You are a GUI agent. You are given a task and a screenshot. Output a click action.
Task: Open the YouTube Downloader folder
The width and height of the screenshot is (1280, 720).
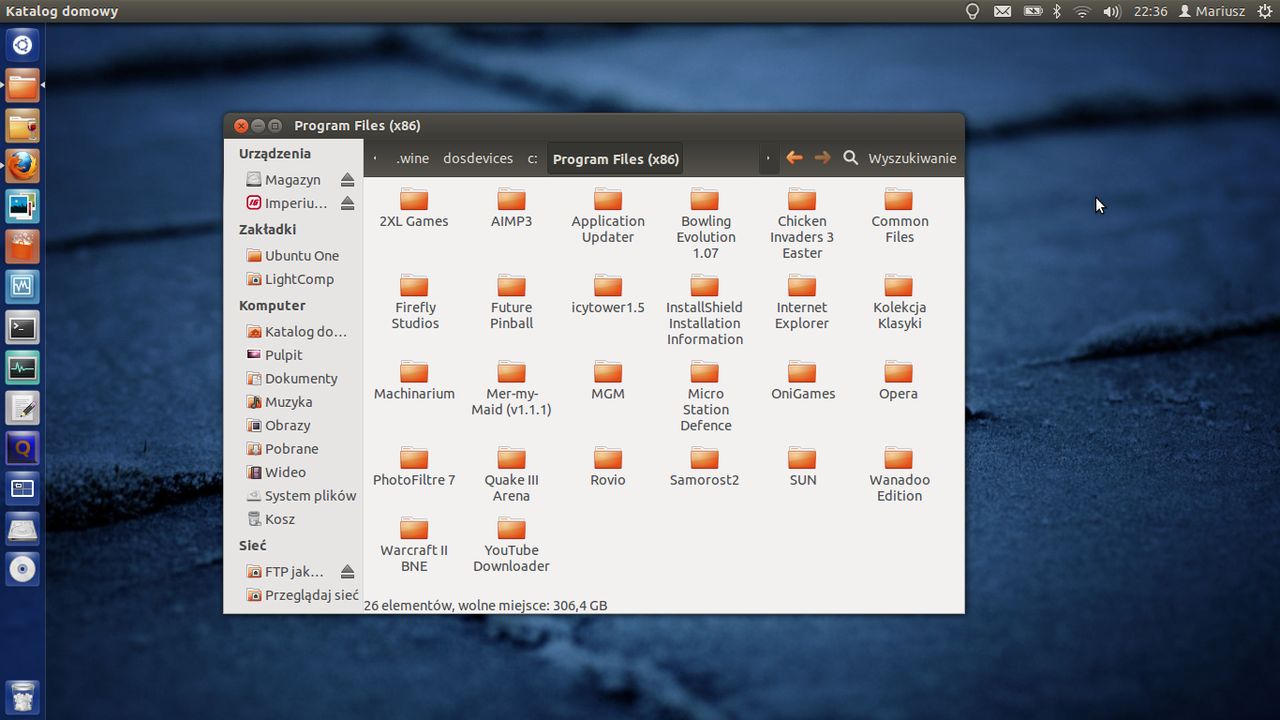pyautogui.click(x=511, y=544)
